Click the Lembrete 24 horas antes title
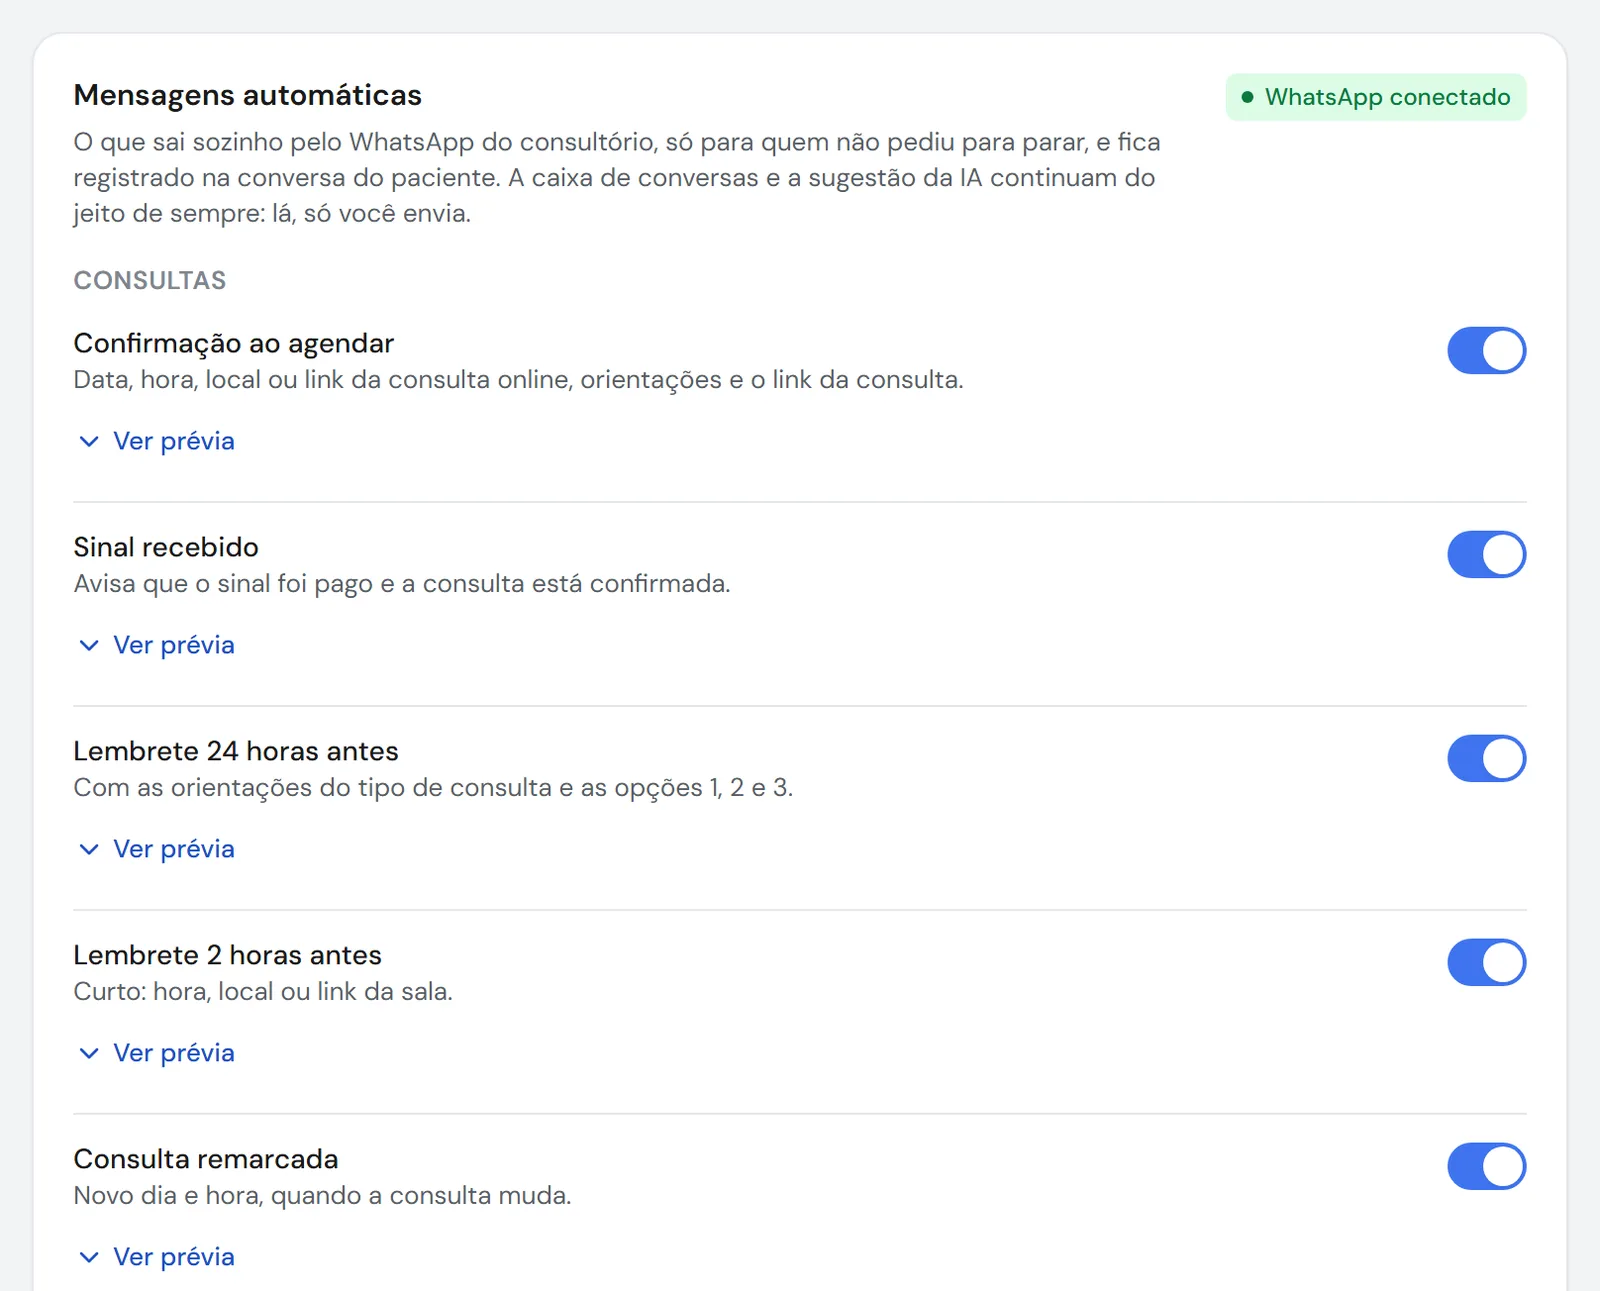 click(236, 751)
